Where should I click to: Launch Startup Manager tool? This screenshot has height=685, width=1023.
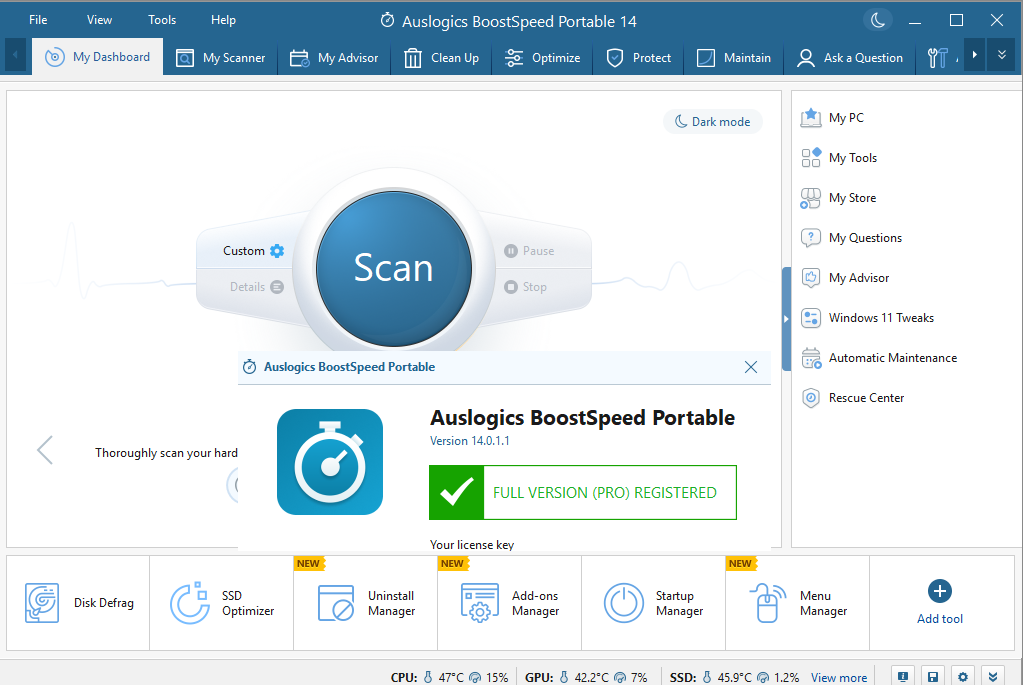[654, 603]
